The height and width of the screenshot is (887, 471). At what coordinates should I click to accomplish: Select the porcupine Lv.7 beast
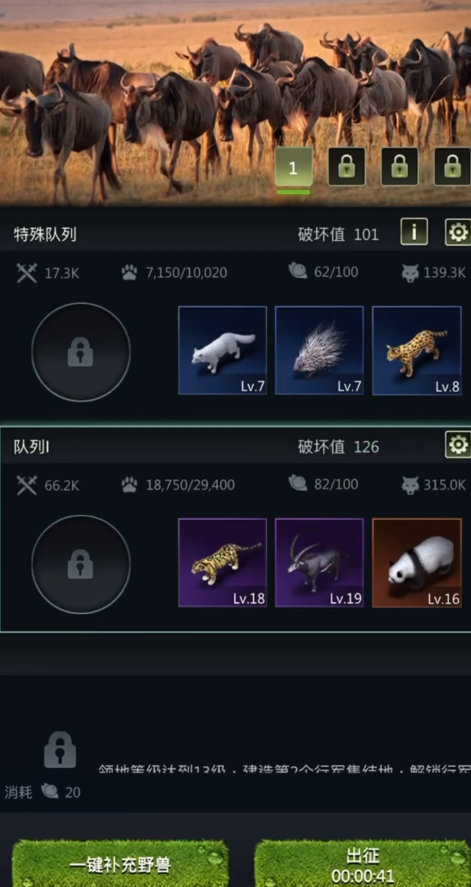point(319,350)
